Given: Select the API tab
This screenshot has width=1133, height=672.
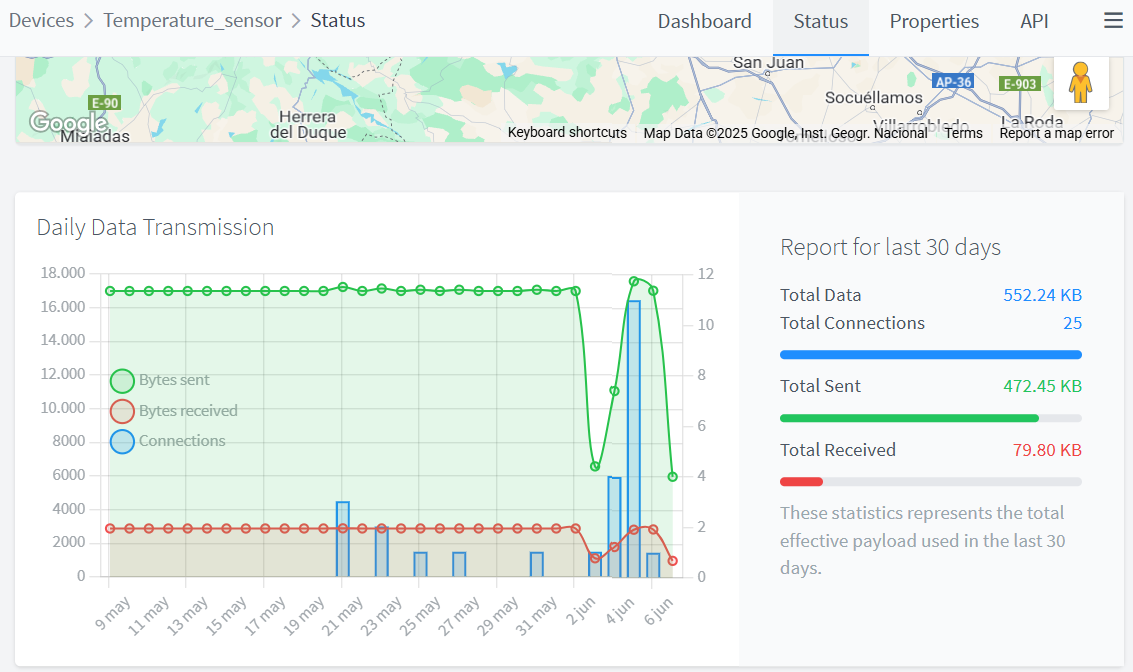Looking at the screenshot, I should (x=1034, y=22).
